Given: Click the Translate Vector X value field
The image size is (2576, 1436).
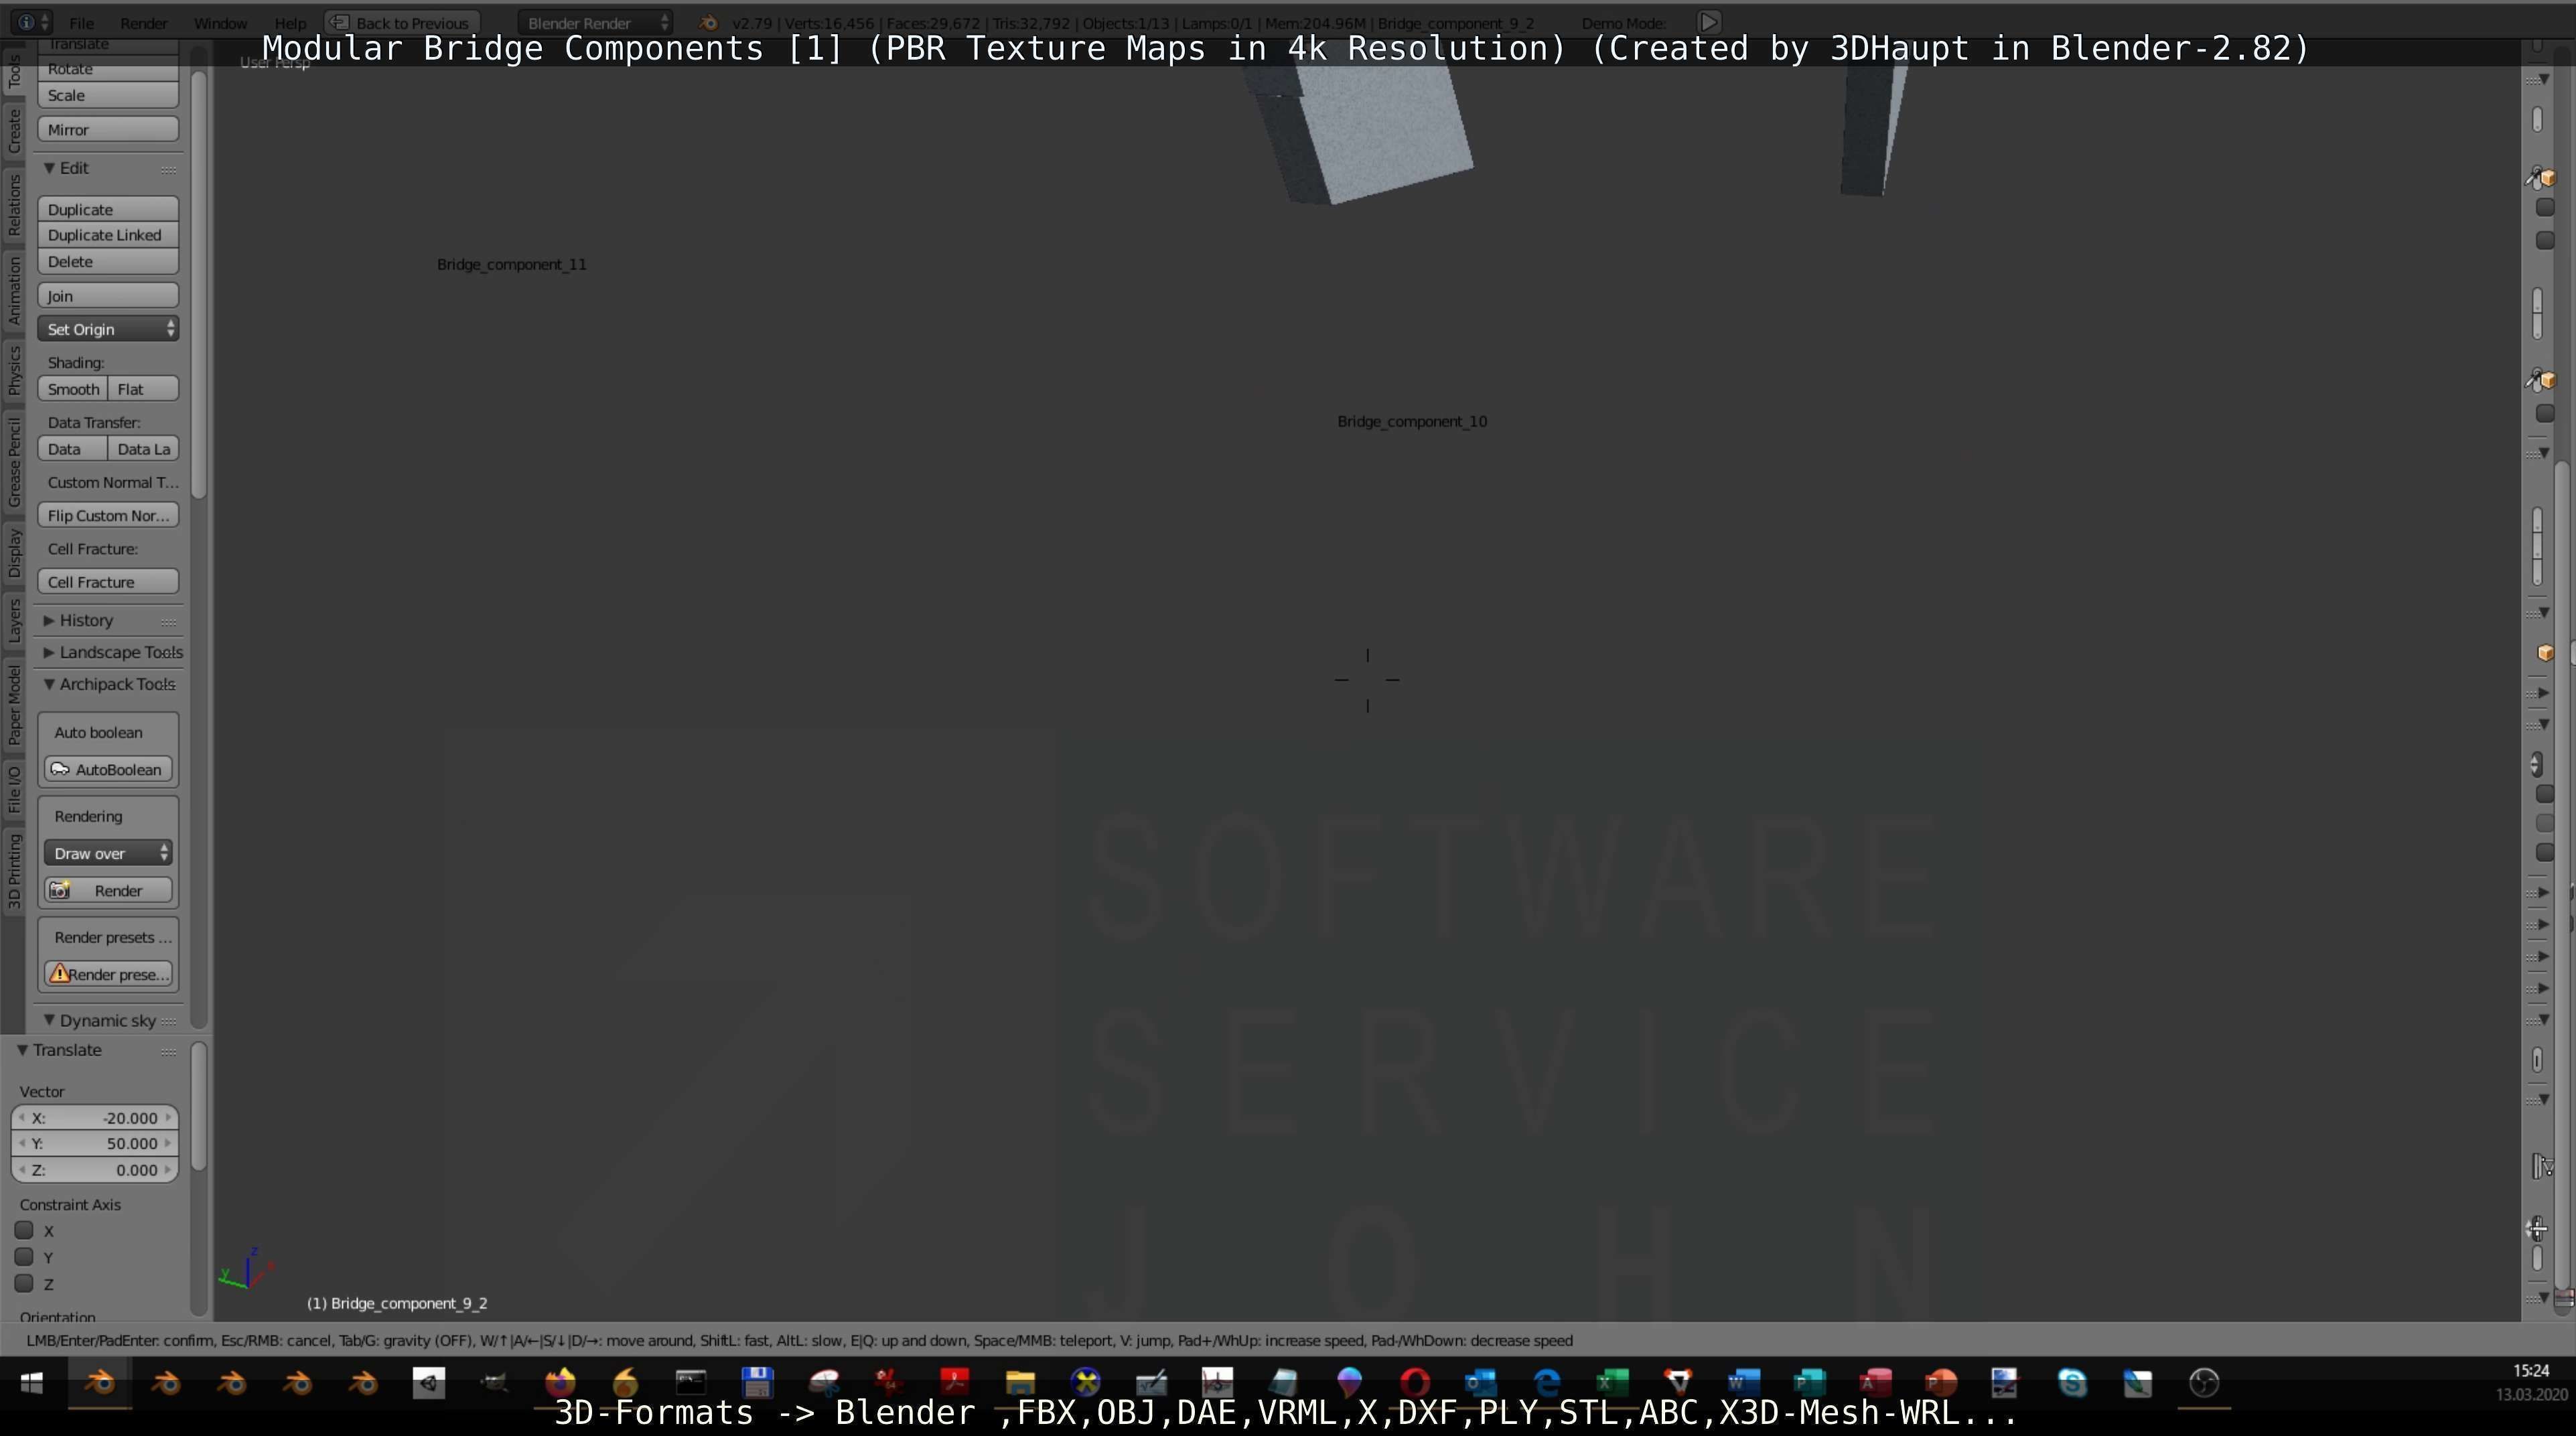Looking at the screenshot, I should pyautogui.click(x=95, y=1118).
